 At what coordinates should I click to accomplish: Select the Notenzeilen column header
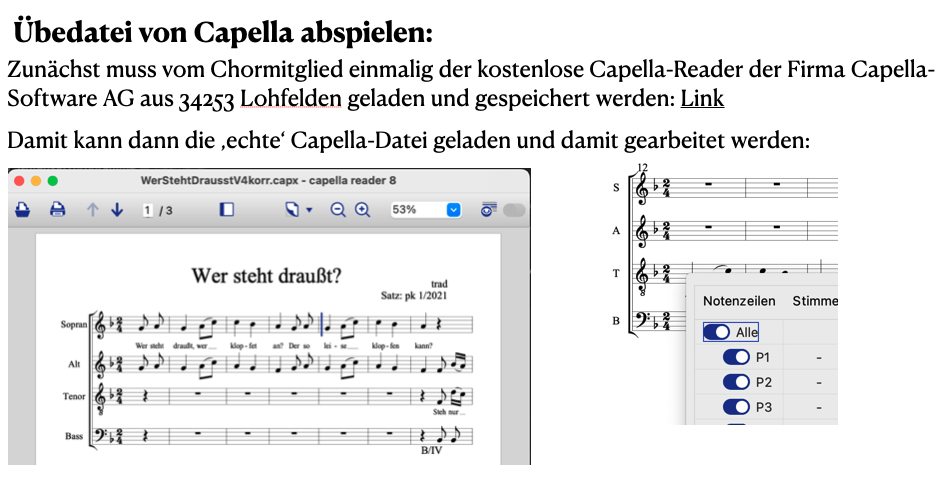tap(739, 301)
